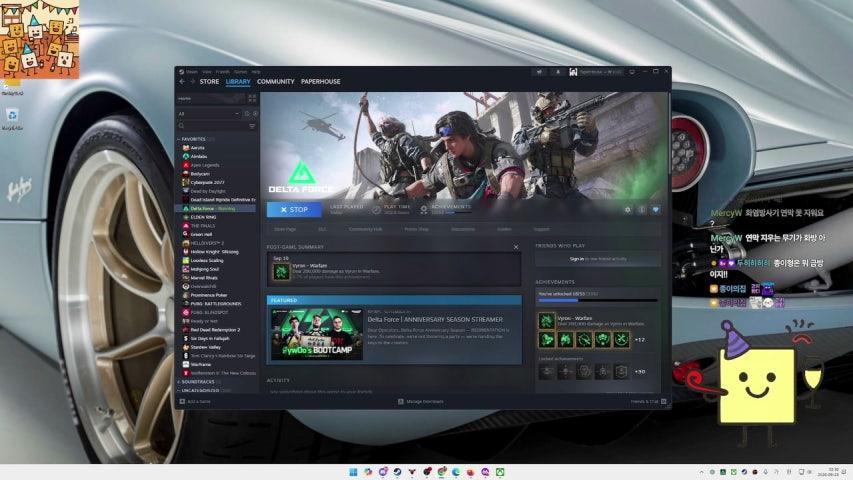
Task: Click the ready-to-play filter icon in the sidebar
Action: [255, 114]
